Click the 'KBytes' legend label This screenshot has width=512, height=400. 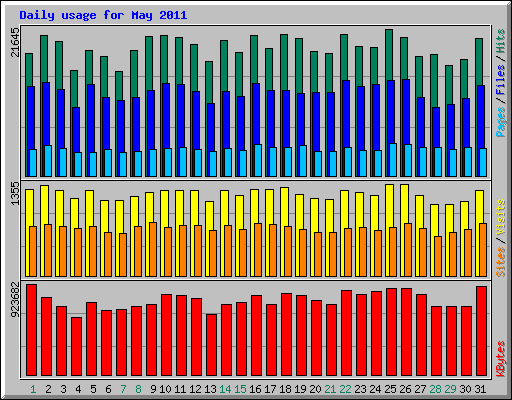pos(501,359)
